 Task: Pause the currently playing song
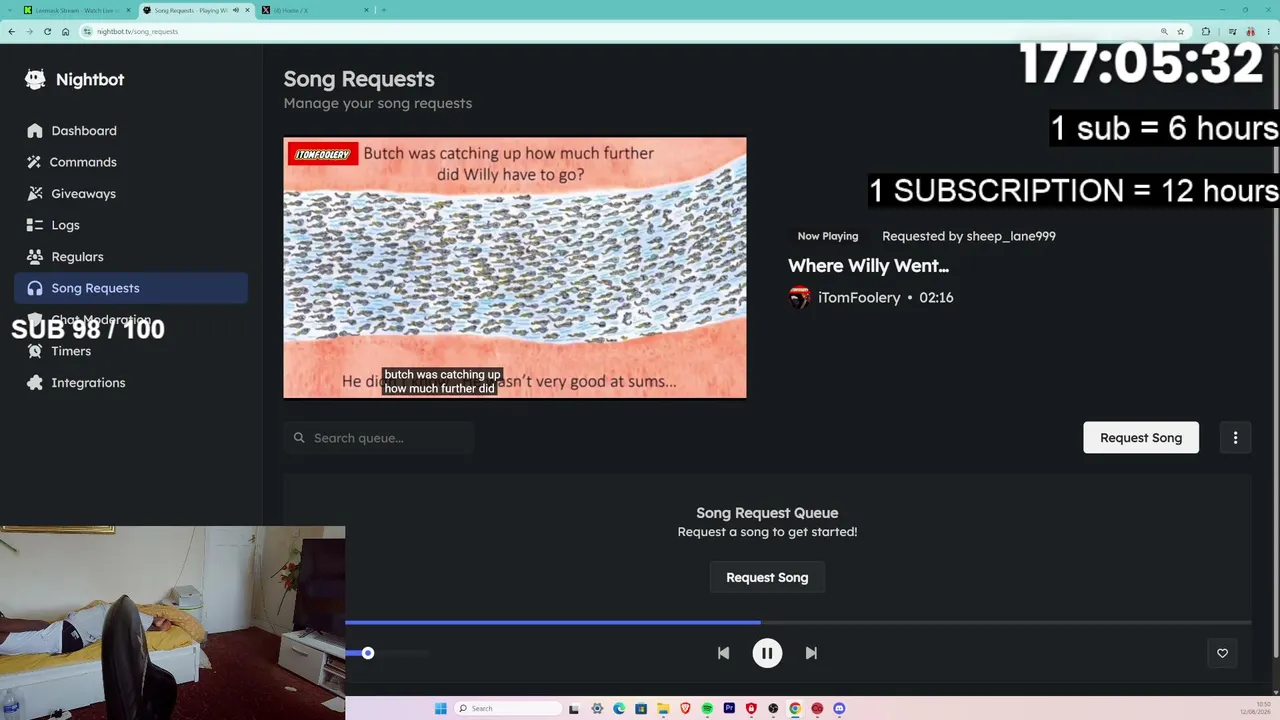[x=767, y=653]
